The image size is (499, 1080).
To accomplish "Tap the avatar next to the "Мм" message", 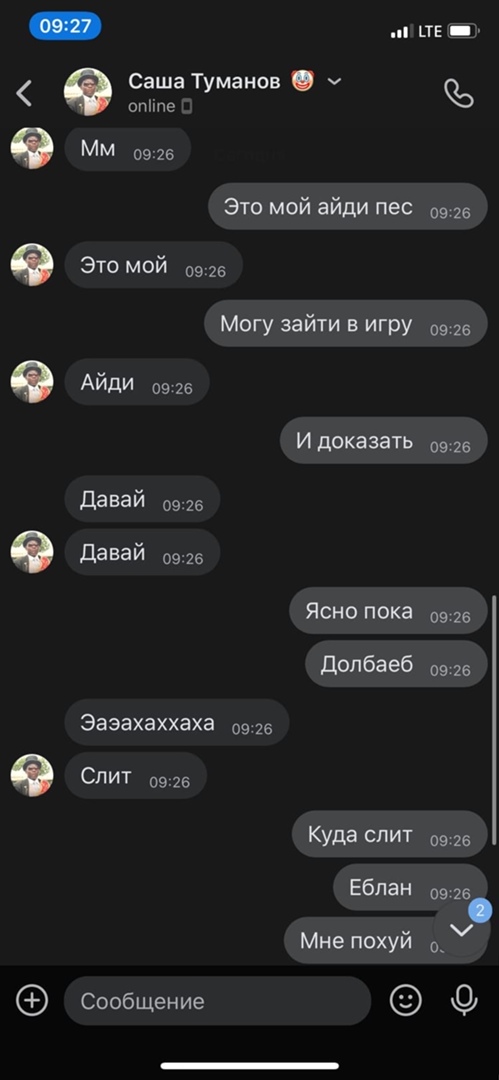I will coord(32,148).
